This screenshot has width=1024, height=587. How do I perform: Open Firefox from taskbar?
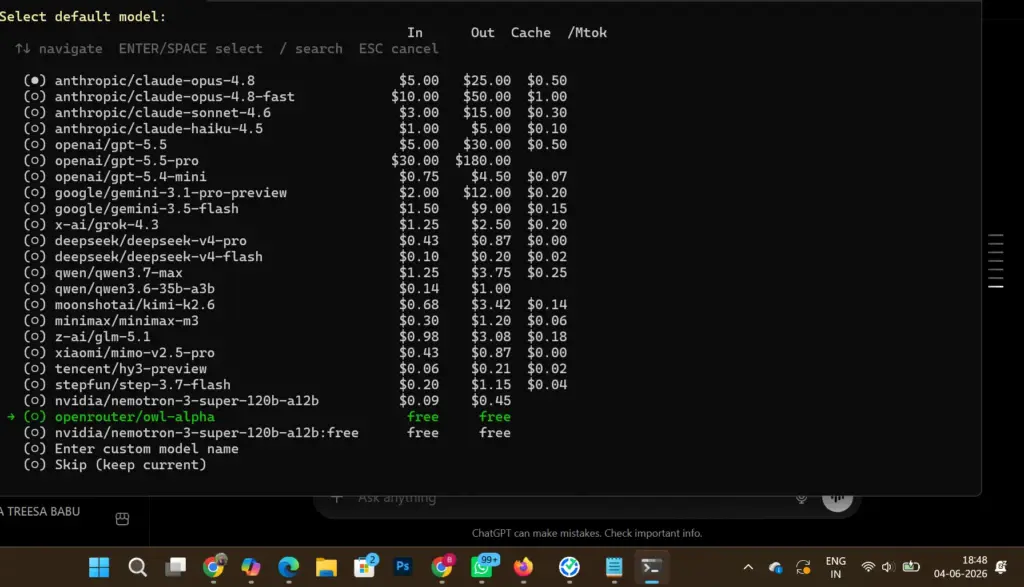pos(522,567)
